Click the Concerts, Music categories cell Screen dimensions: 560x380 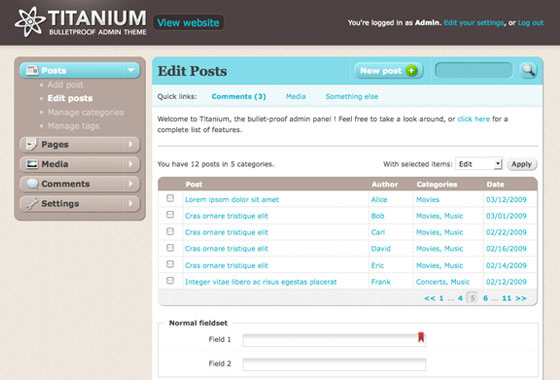[443, 282]
